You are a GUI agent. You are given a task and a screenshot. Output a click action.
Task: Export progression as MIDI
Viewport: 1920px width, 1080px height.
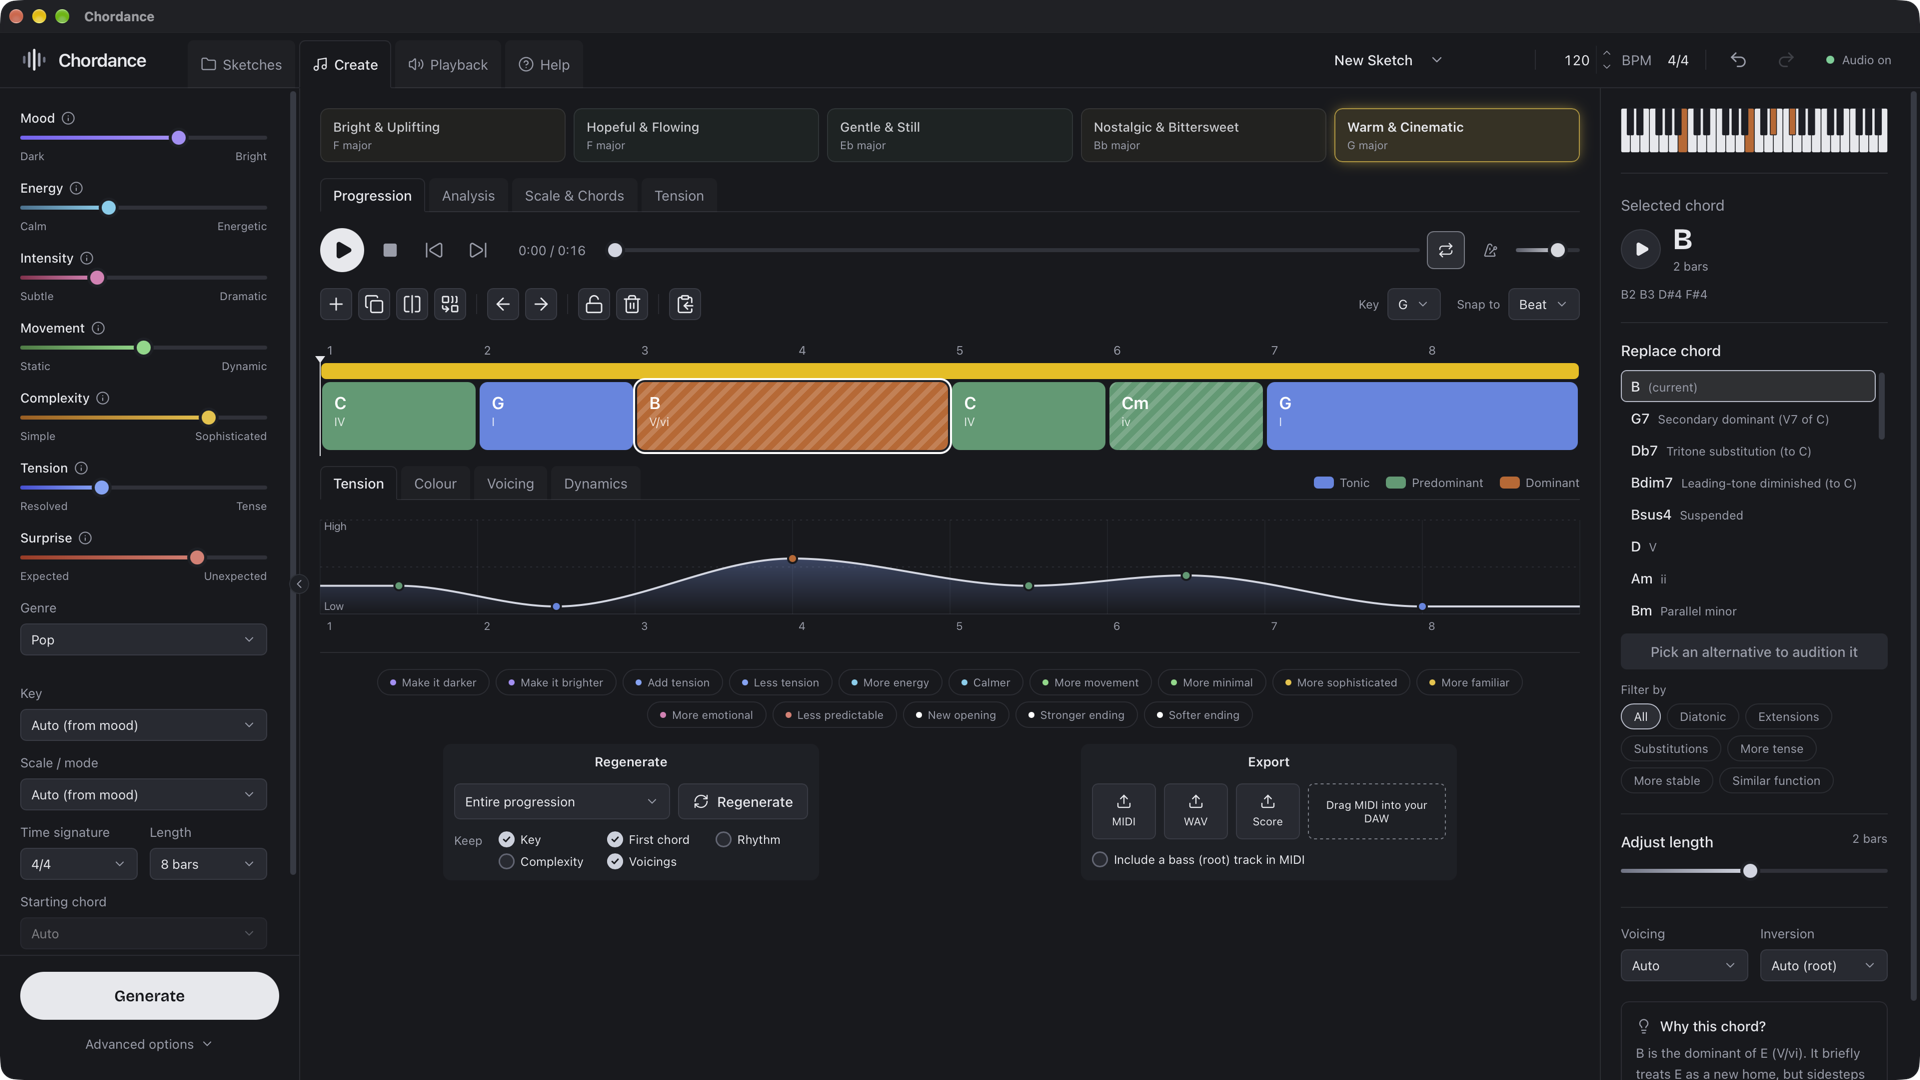pos(1124,811)
